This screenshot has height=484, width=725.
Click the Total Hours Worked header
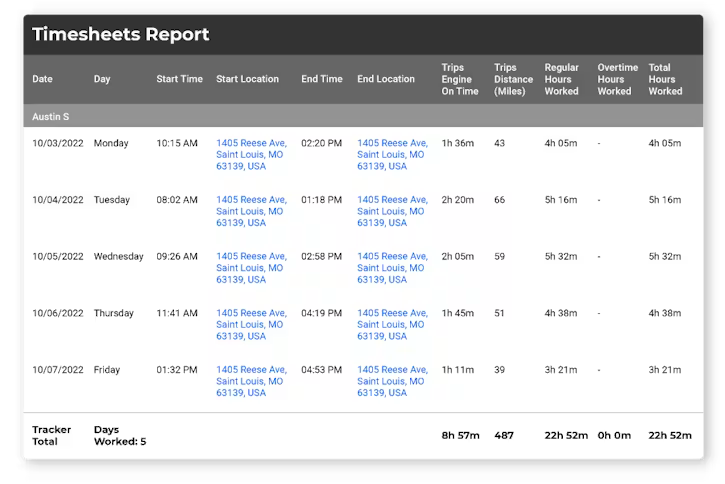click(665, 79)
